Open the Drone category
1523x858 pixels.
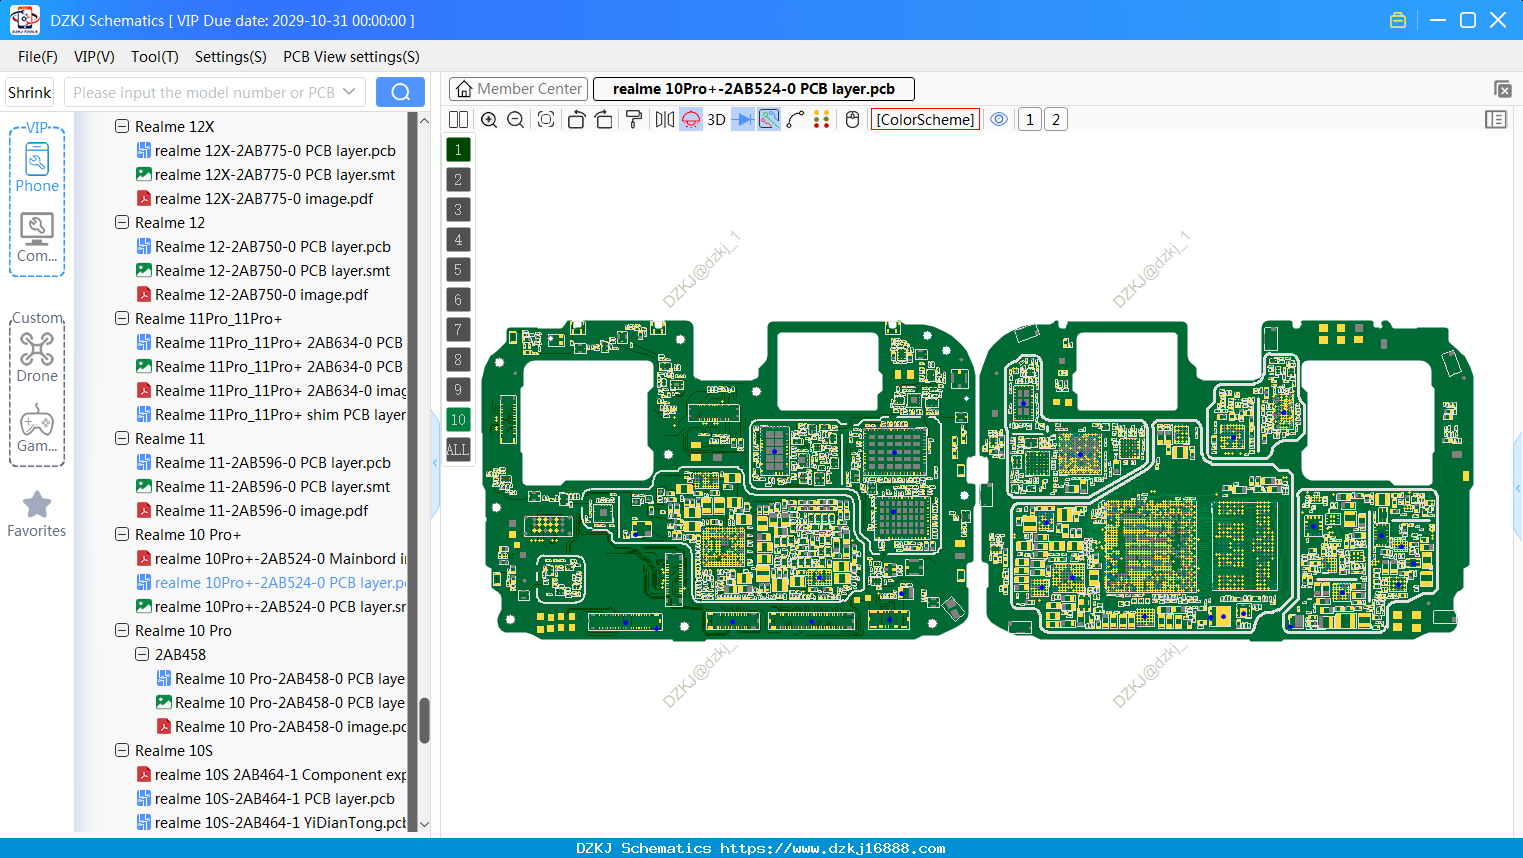coord(37,357)
